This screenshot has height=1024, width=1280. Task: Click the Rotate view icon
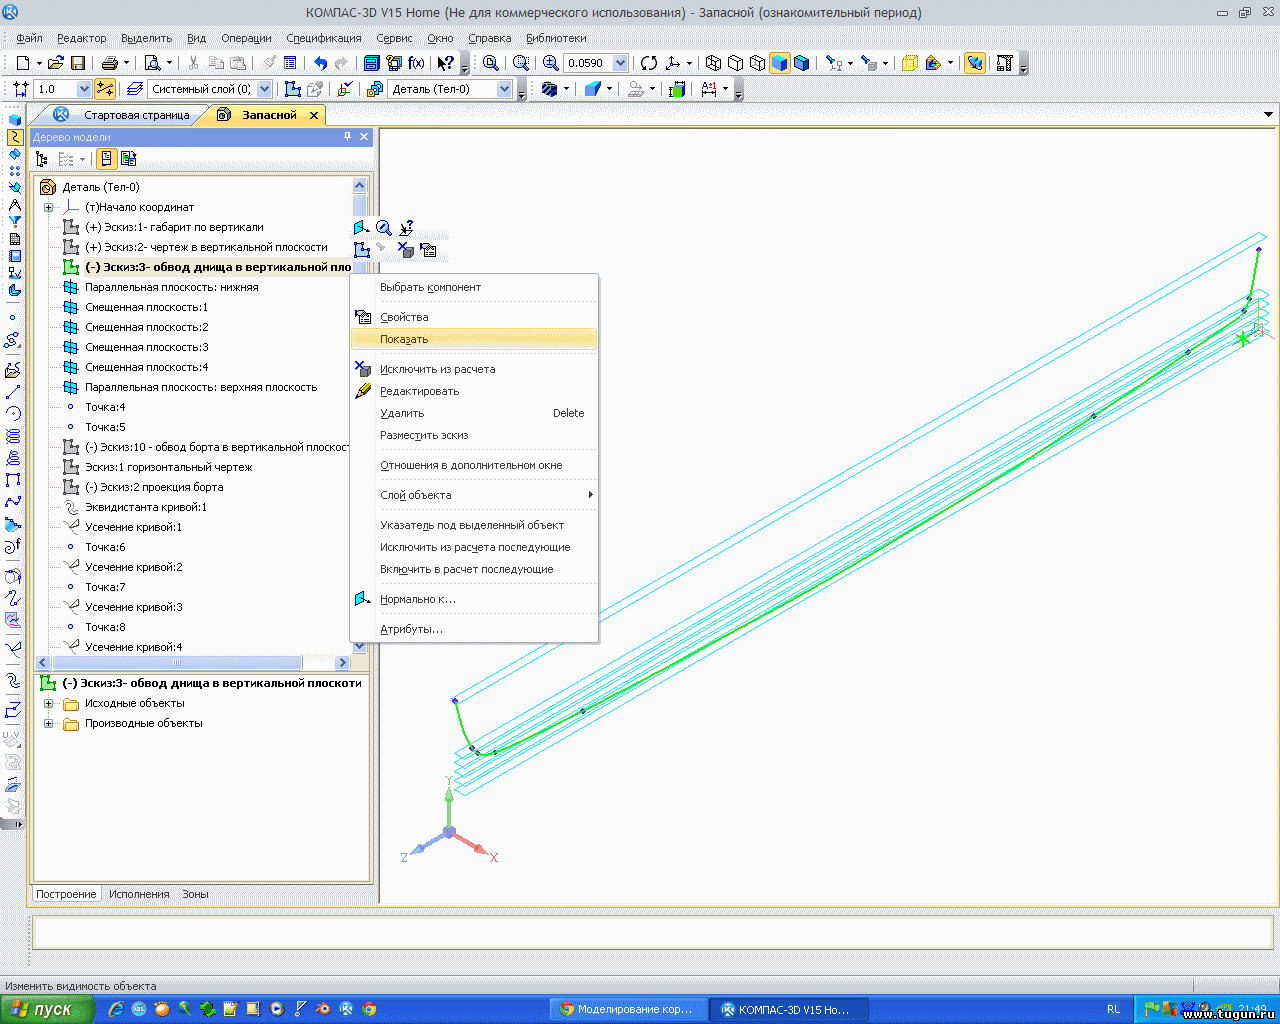649,63
